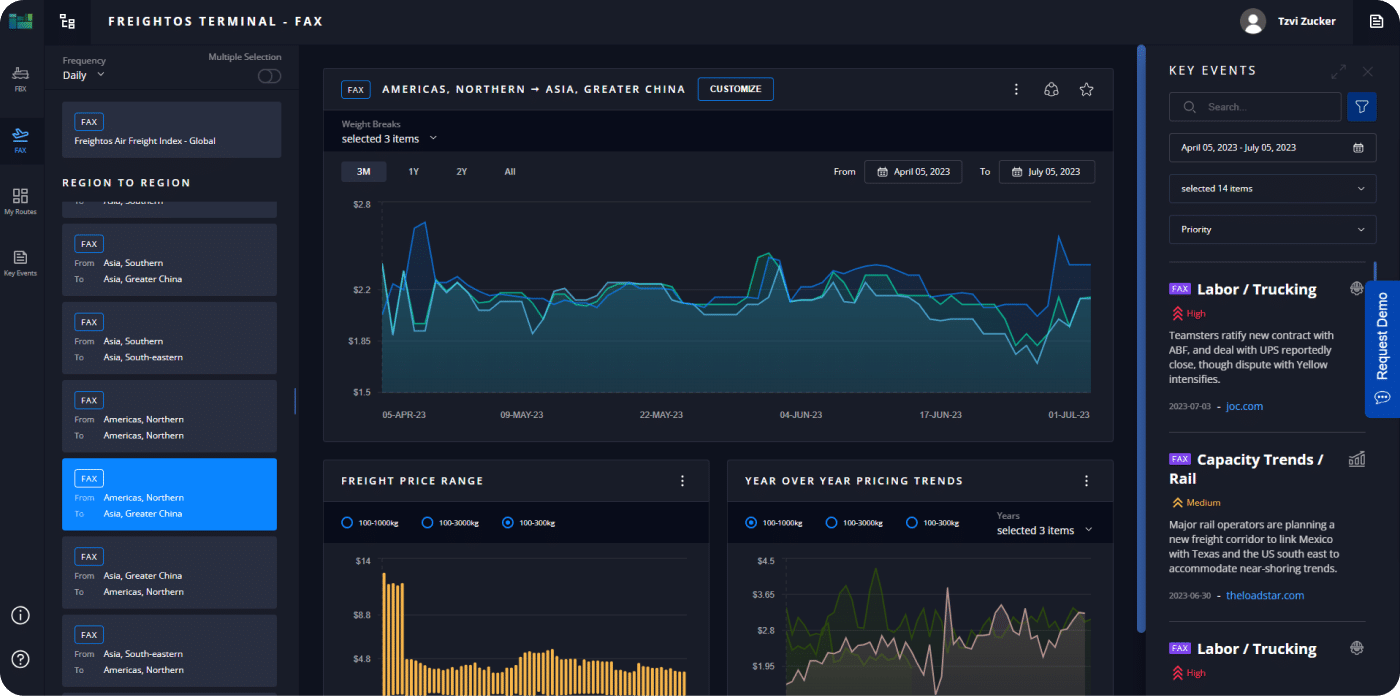Click the info icon in left sidebar

21,615
